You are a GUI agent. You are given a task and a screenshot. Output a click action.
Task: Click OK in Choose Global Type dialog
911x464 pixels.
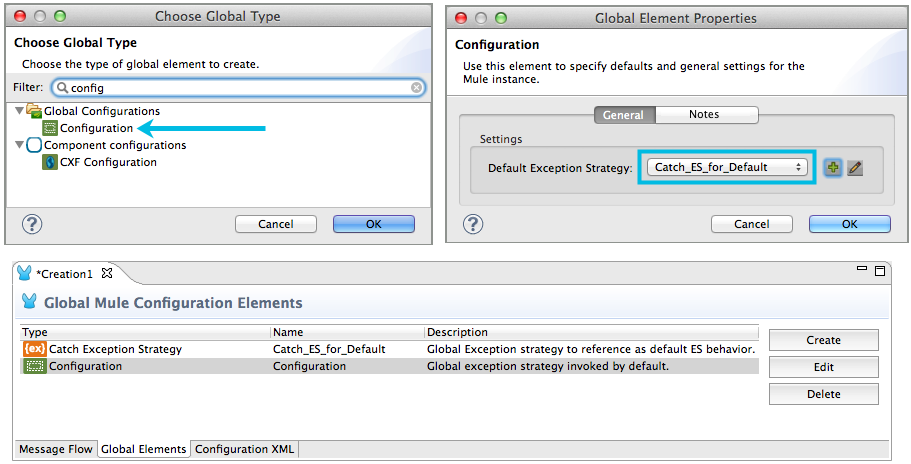374,224
